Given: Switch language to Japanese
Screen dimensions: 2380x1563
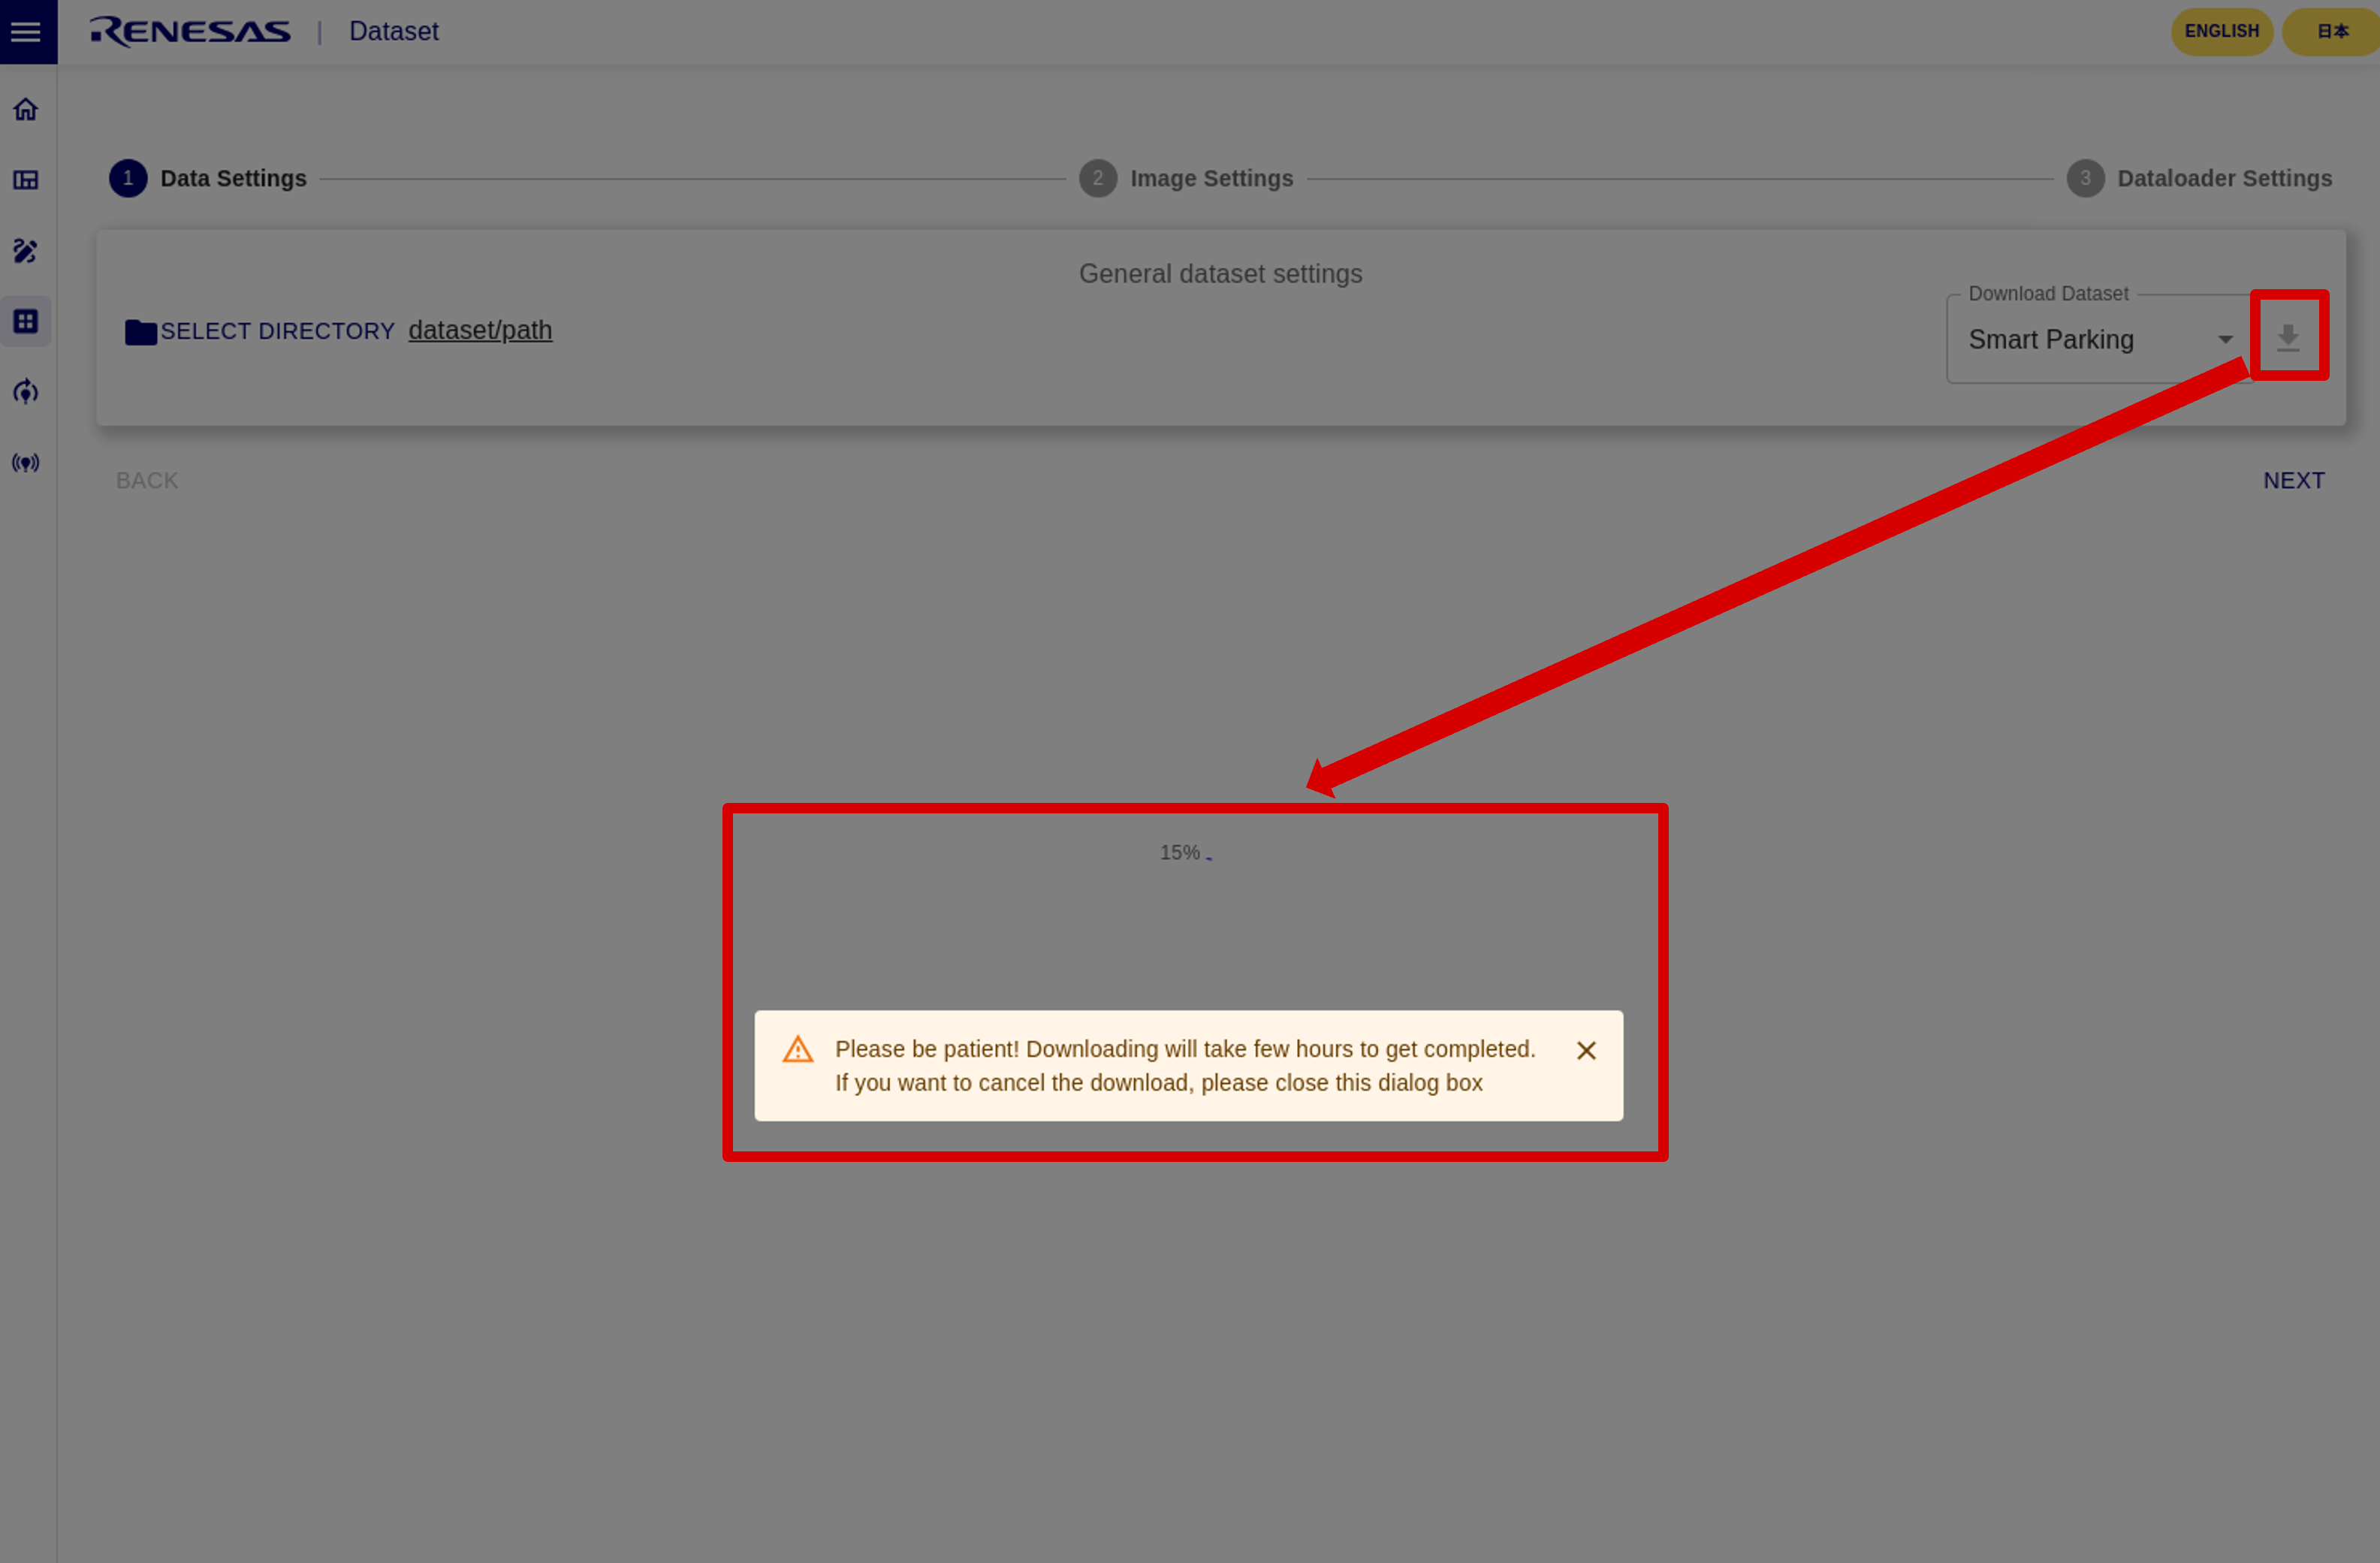Looking at the screenshot, I should tap(2333, 31).
